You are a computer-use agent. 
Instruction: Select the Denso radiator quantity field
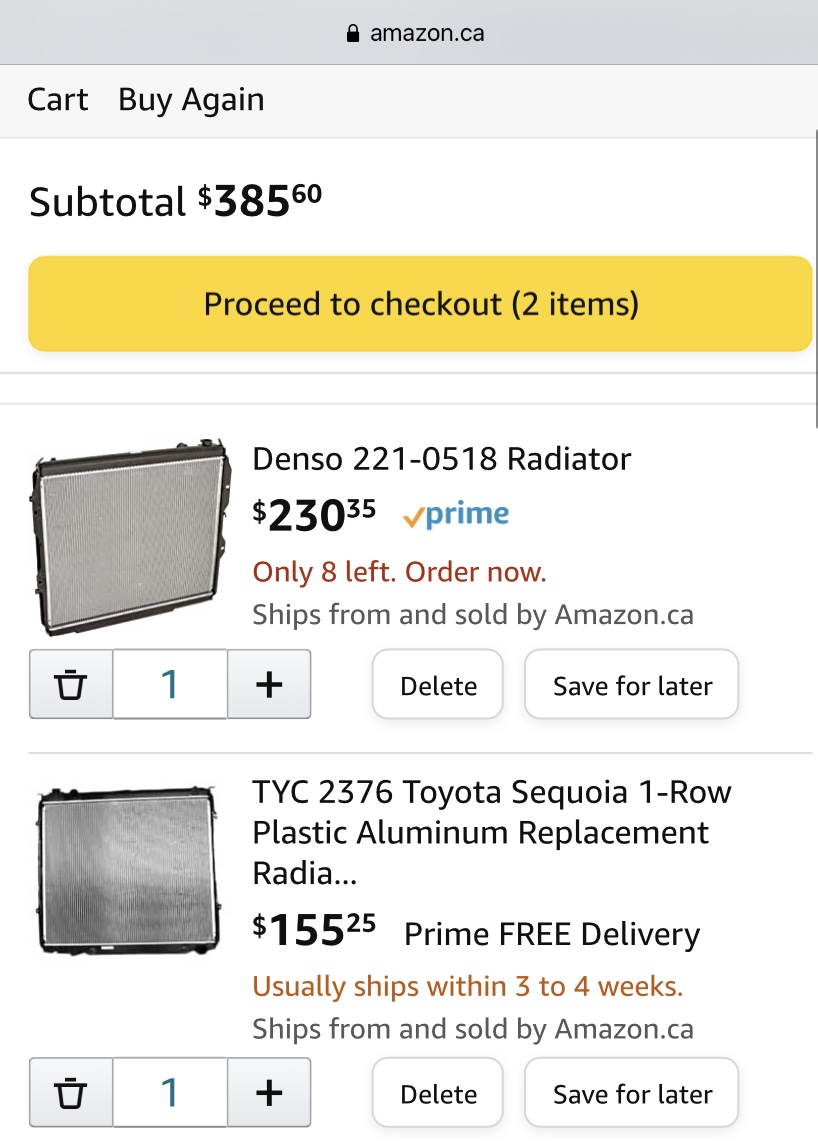pyautogui.click(x=170, y=685)
